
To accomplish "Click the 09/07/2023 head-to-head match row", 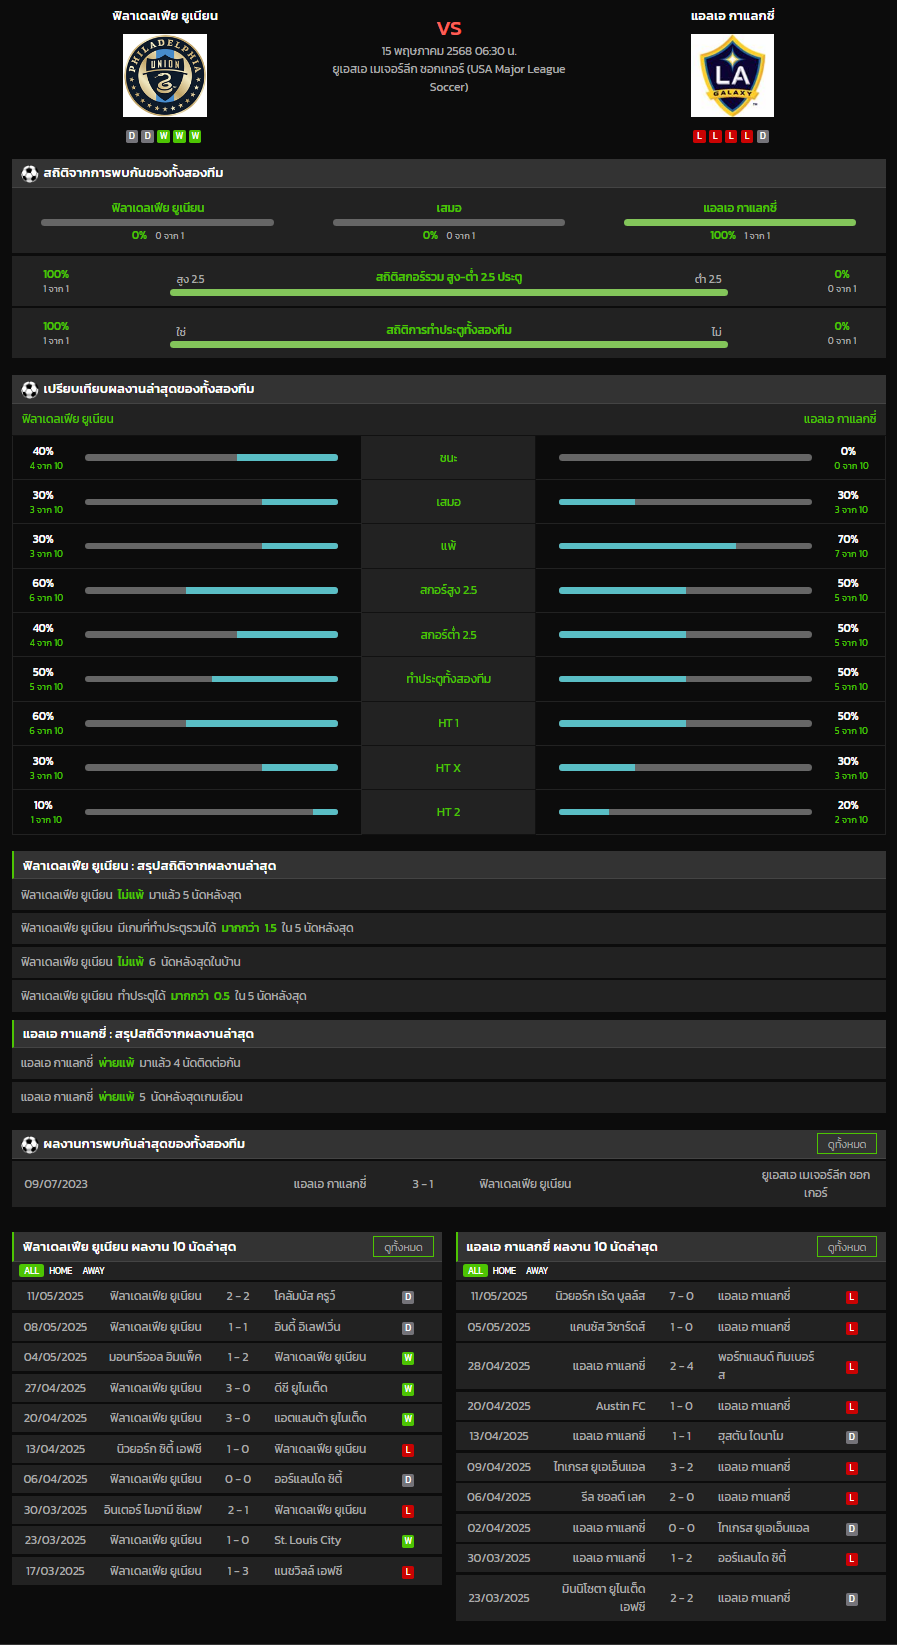I will (449, 1184).
